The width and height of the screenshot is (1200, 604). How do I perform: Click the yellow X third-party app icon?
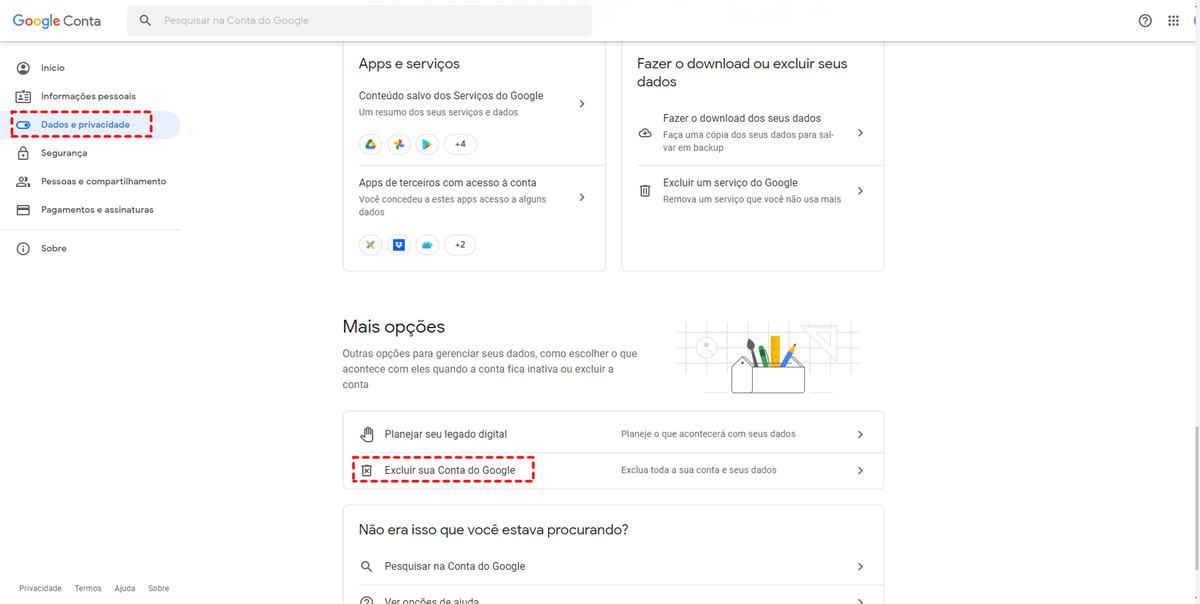pyautogui.click(x=370, y=244)
